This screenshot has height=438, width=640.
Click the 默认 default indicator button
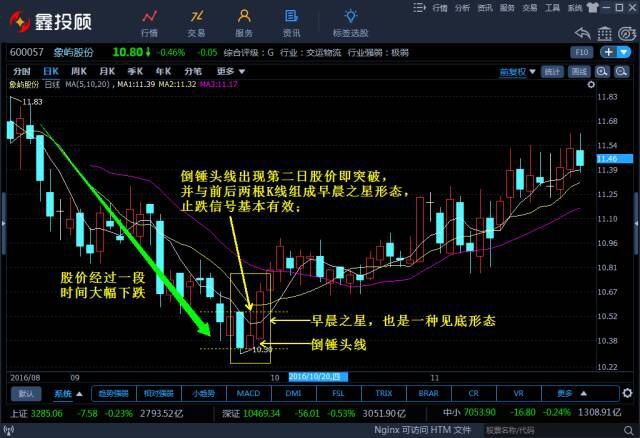pyautogui.click(x=26, y=394)
